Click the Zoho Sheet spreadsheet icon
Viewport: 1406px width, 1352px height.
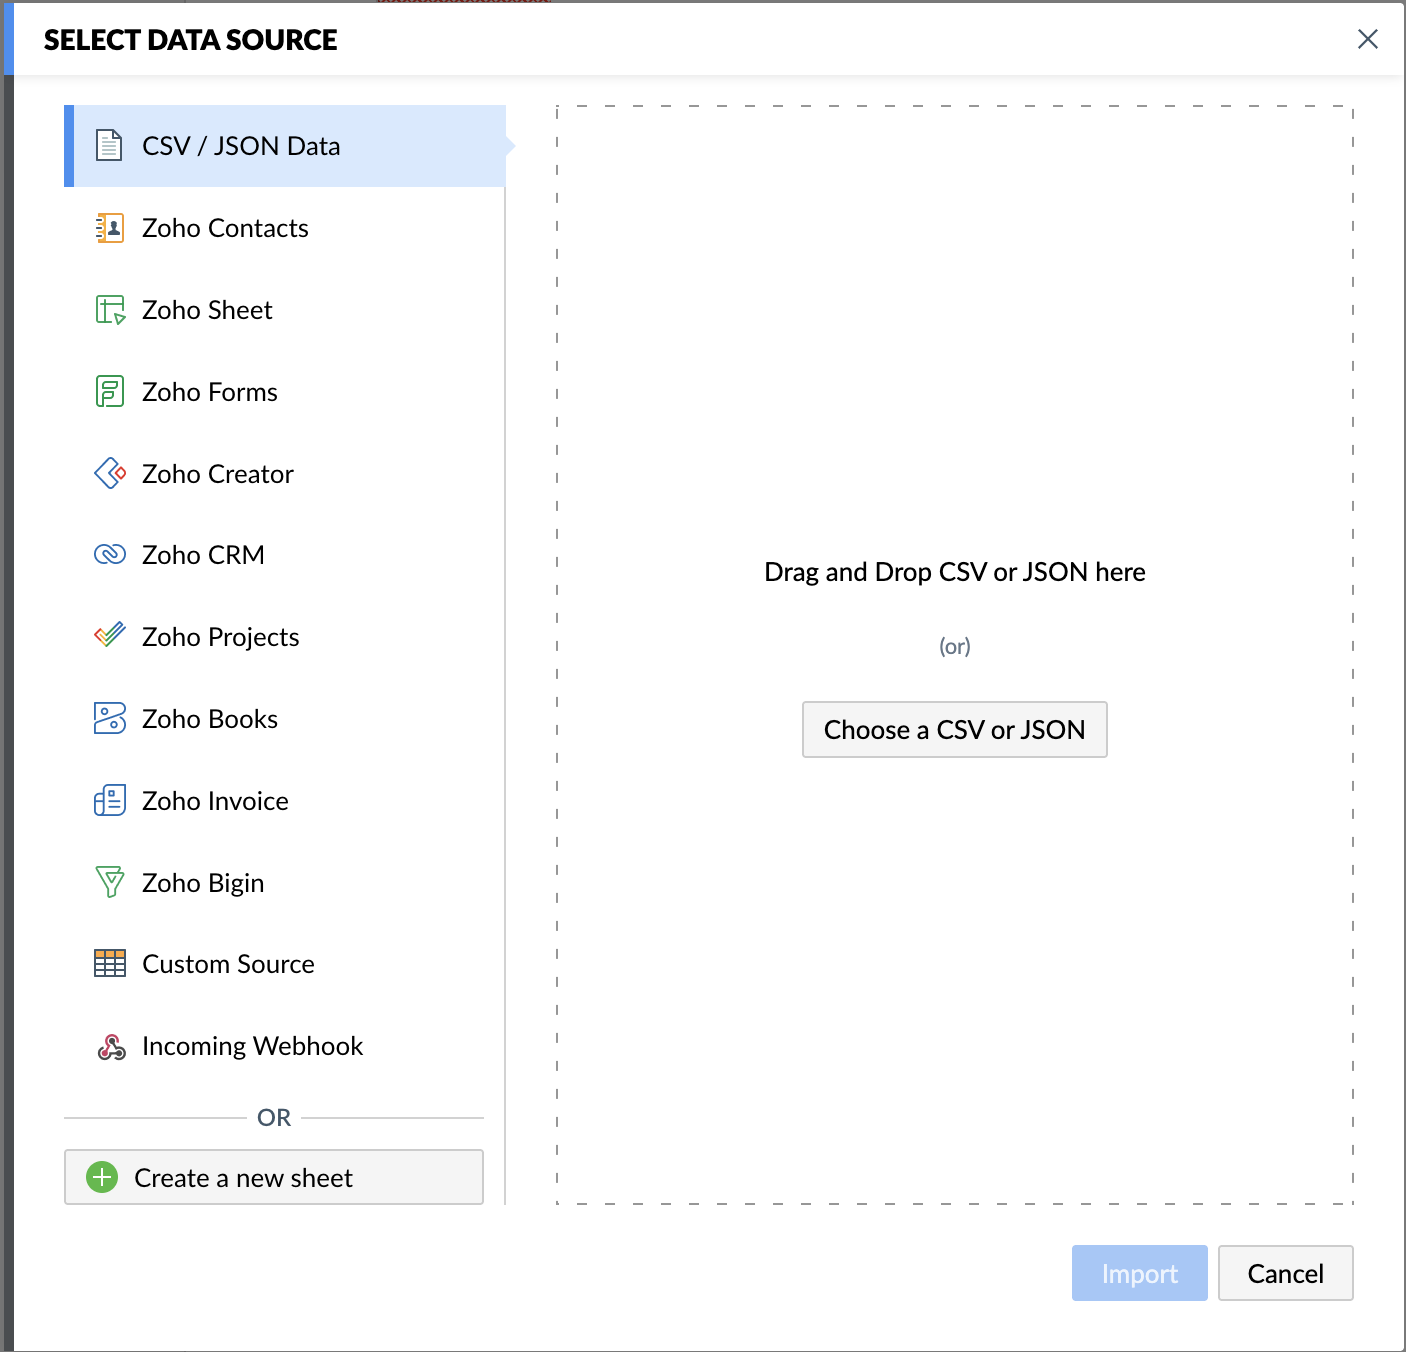tap(109, 310)
